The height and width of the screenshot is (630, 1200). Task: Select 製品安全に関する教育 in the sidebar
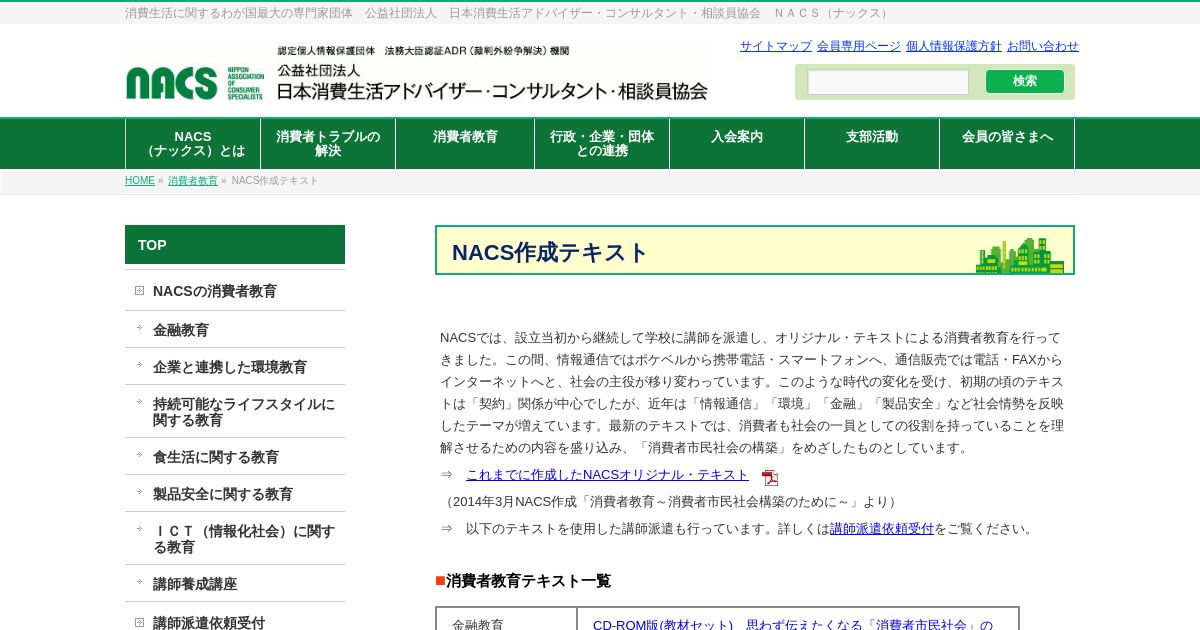[223, 494]
